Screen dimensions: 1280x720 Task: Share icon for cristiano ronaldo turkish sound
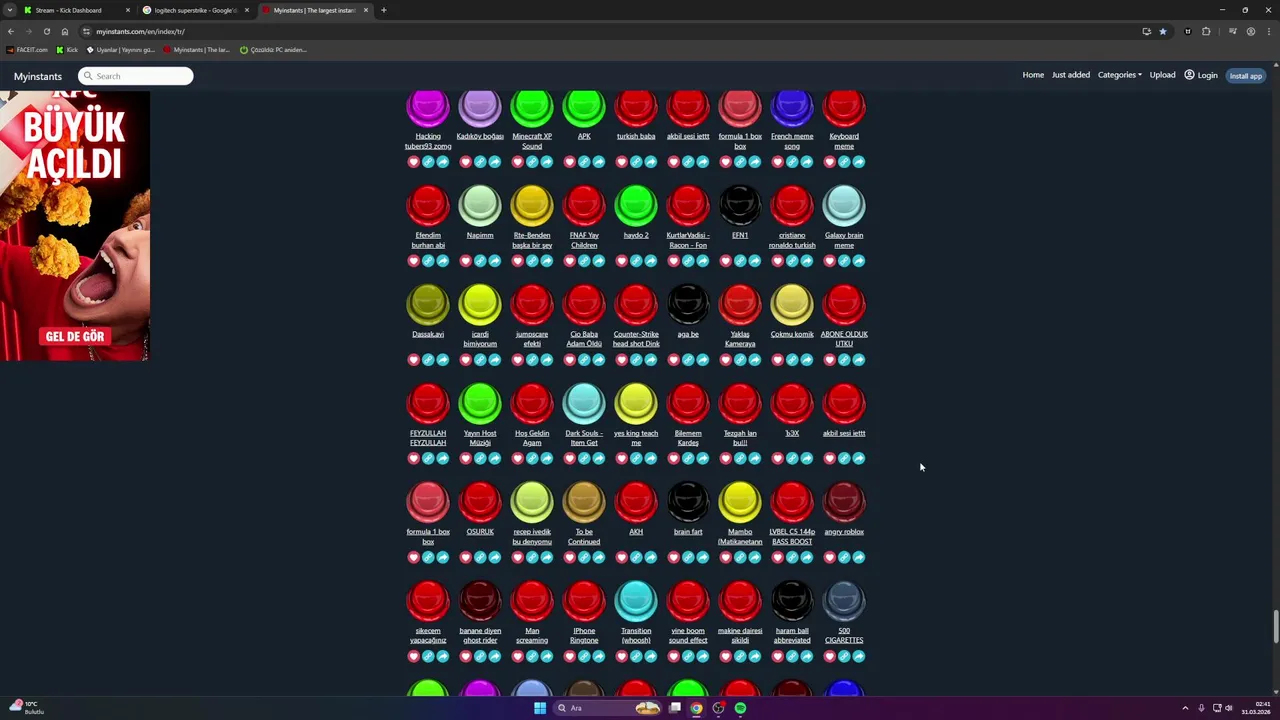(x=807, y=261)
